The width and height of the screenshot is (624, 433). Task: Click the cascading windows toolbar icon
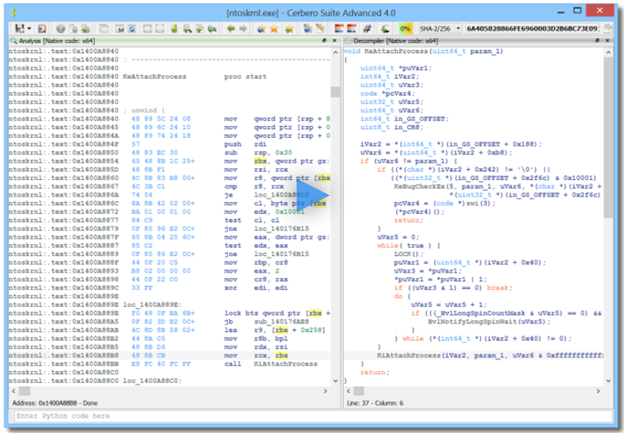pos(104,29)
